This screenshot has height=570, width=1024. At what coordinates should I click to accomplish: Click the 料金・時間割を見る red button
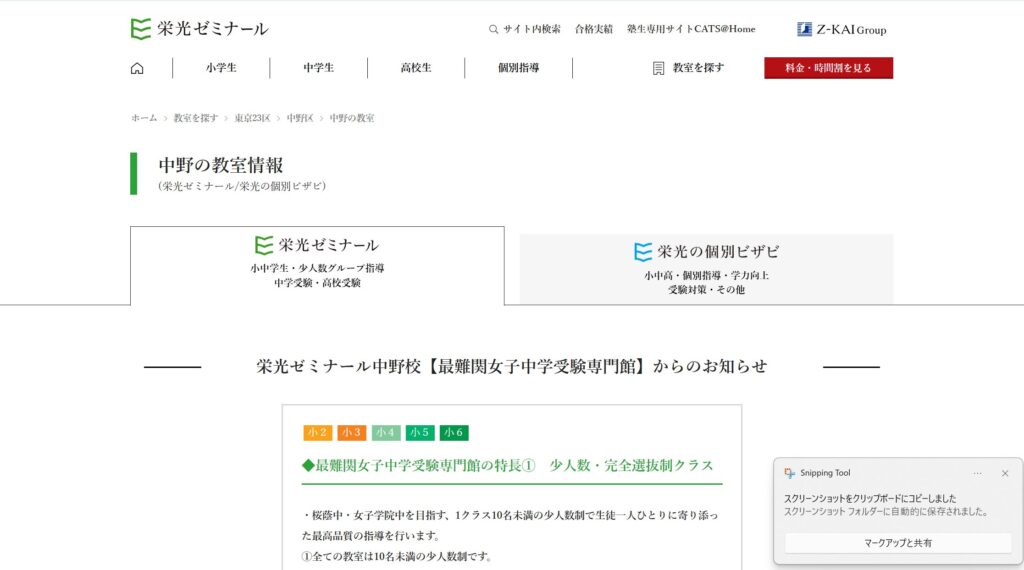tap(828, 68)
